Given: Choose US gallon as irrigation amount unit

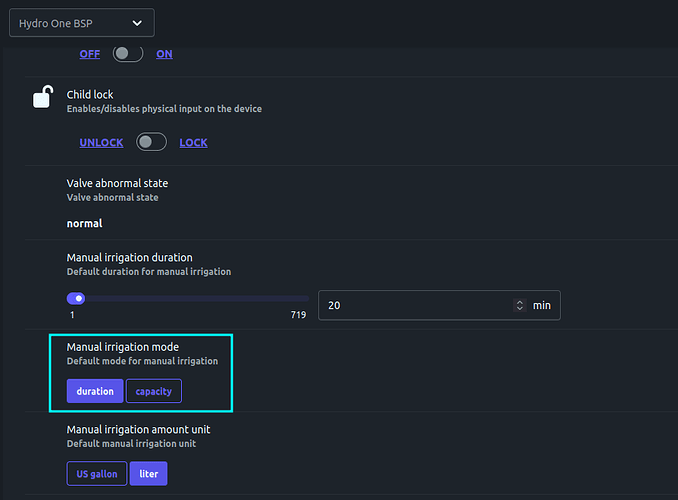Looking at the screenshot, I should tap(97, 474).
